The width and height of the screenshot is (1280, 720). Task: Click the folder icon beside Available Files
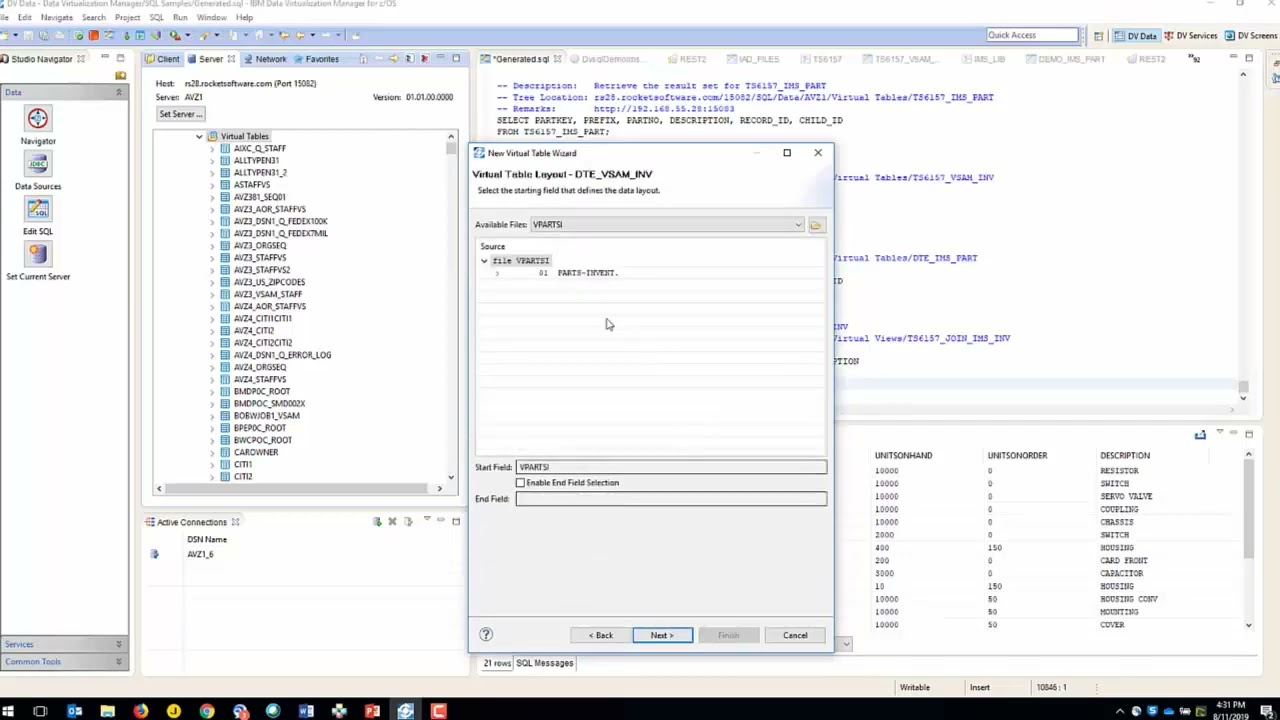(816, 225)
